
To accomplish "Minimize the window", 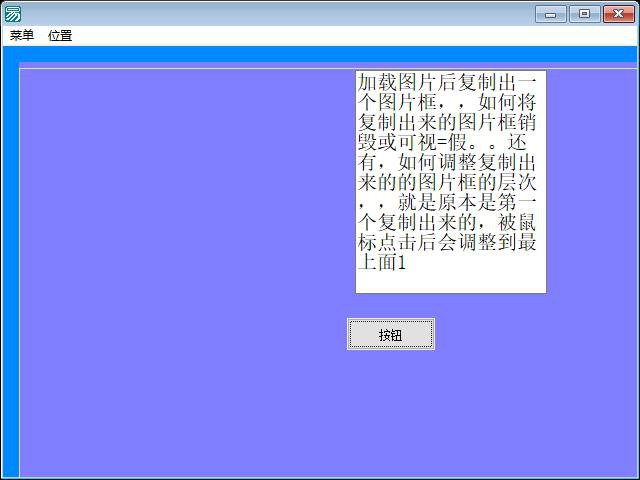I will [550, 14].
